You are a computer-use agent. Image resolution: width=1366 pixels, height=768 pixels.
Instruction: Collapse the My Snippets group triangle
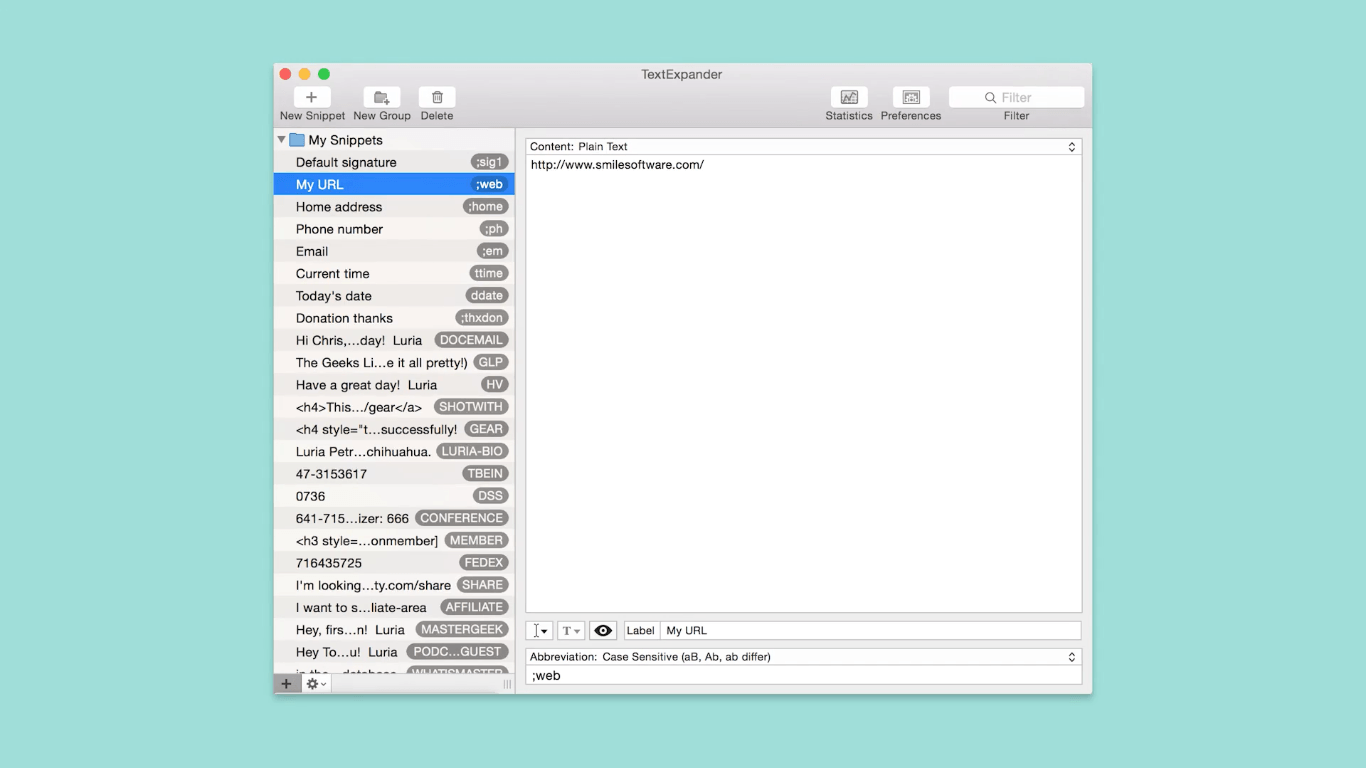[x=282, y=140]
